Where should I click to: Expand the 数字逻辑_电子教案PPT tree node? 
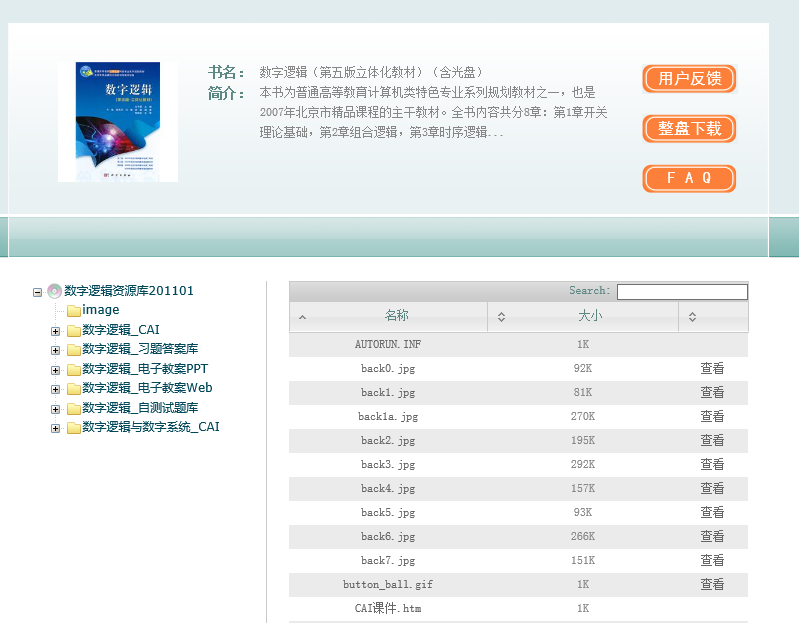click(55, 370)
